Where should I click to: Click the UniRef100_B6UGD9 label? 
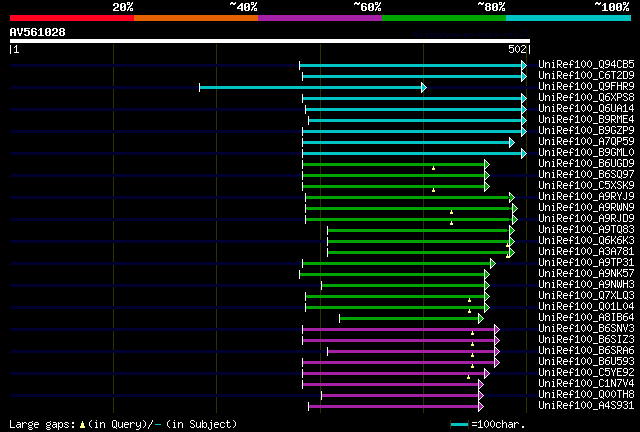point(586,163)
